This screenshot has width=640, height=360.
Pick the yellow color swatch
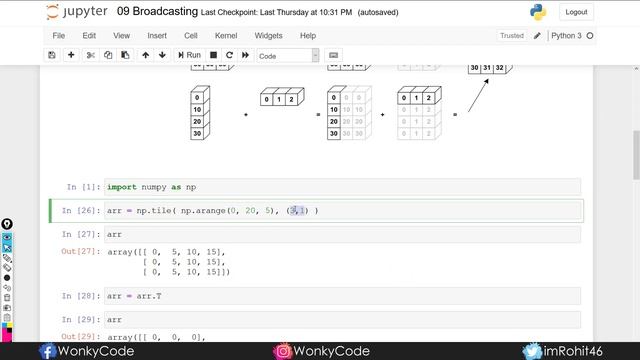pyautogui.click(x=10, y=326)
